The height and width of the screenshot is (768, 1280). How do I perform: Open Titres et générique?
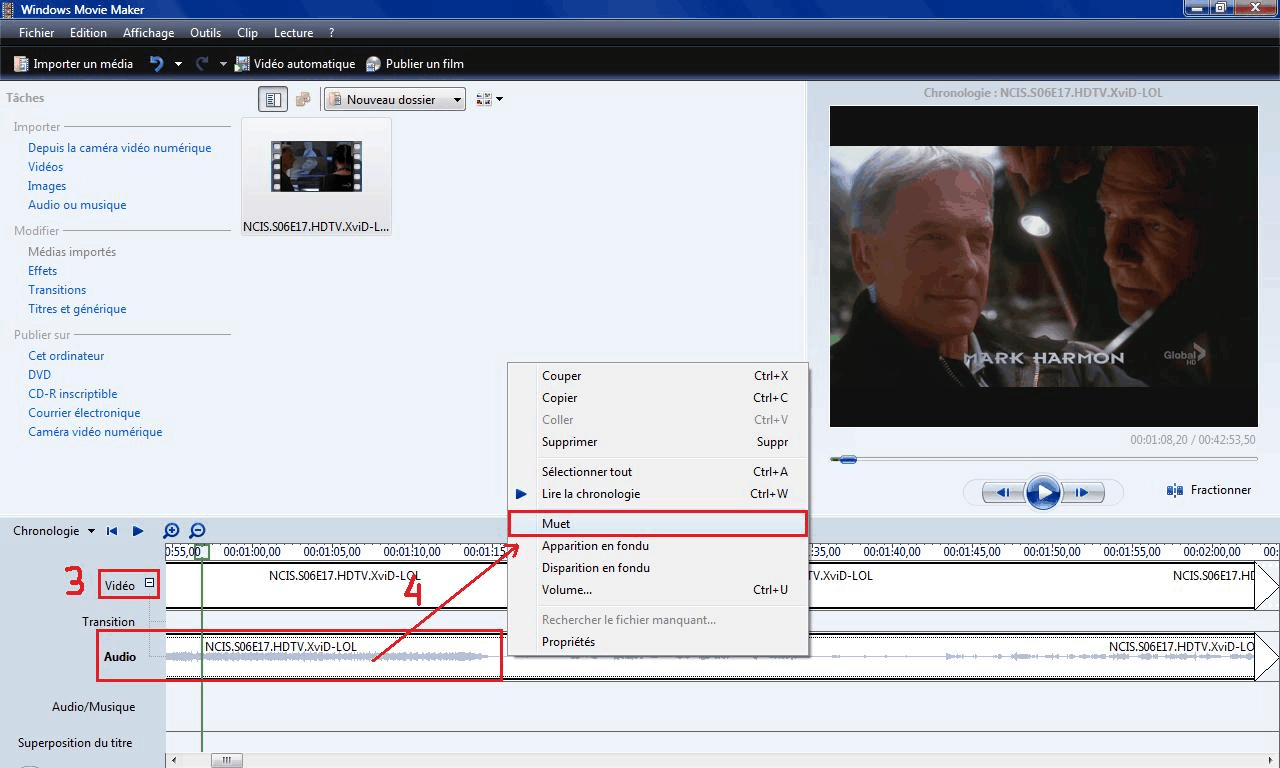(77, 309)
